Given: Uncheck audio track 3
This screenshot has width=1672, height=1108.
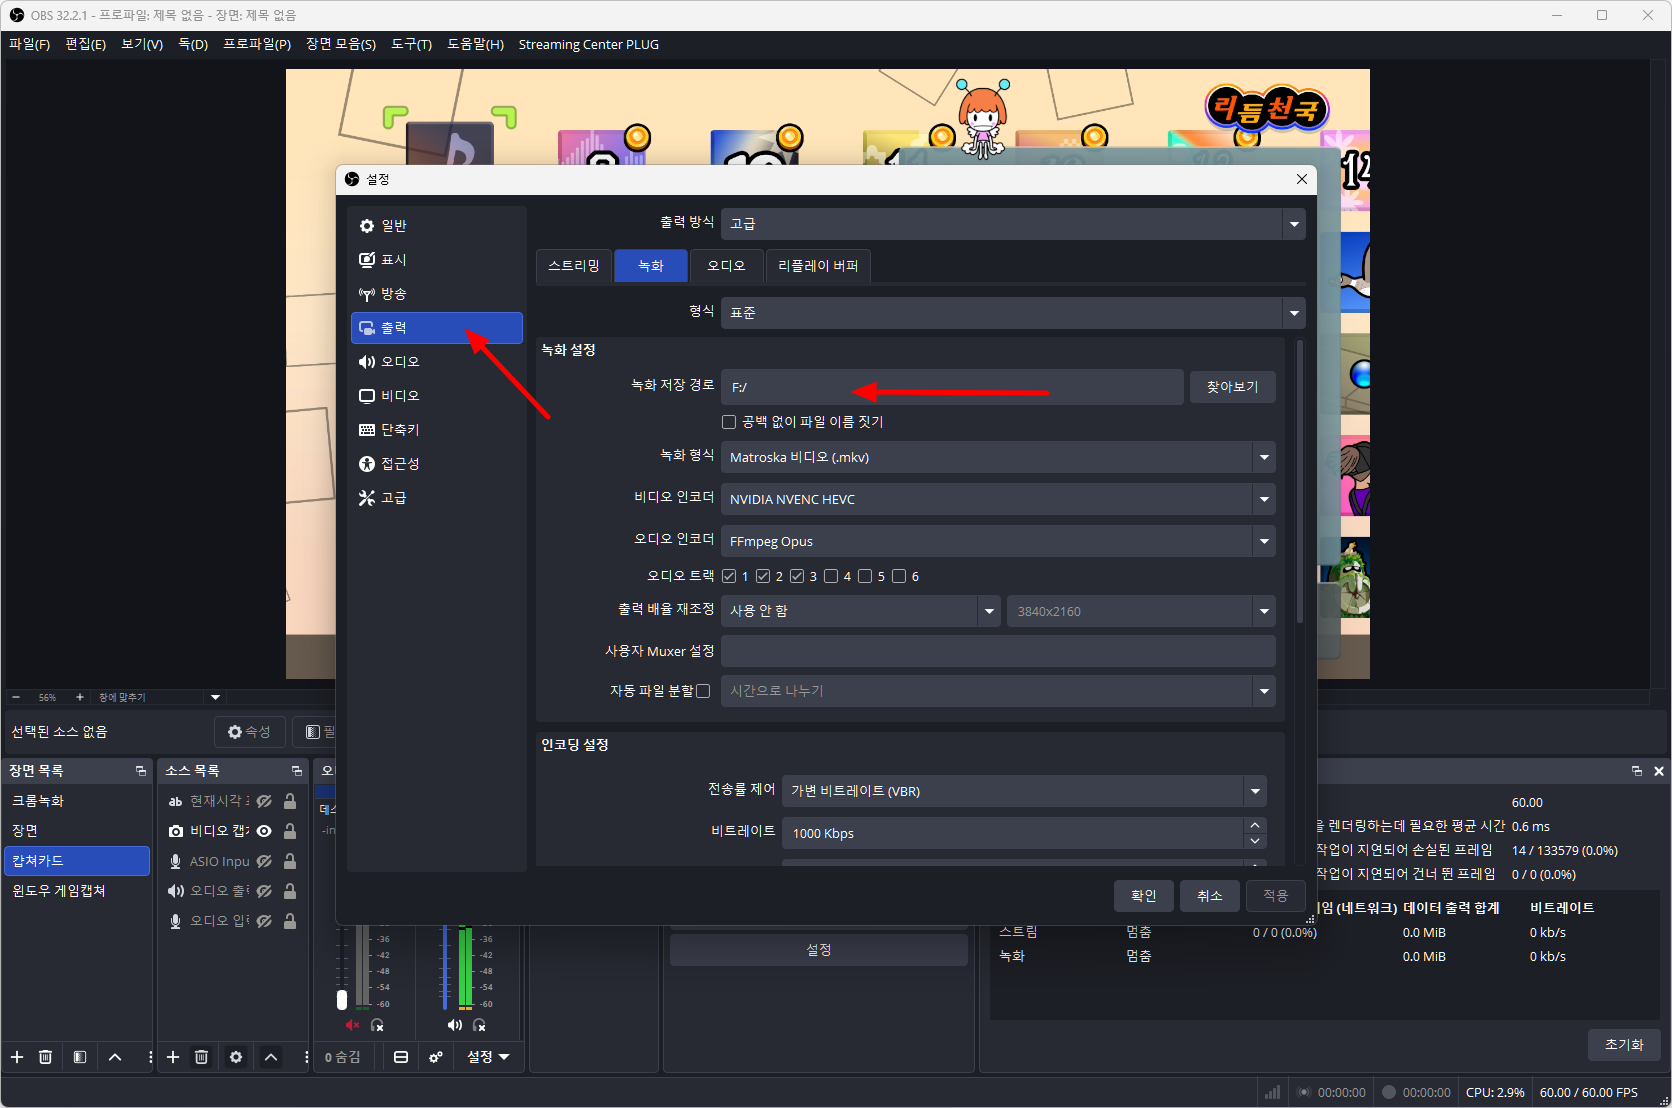Looking at the screenshot, I should coord(797,576).
